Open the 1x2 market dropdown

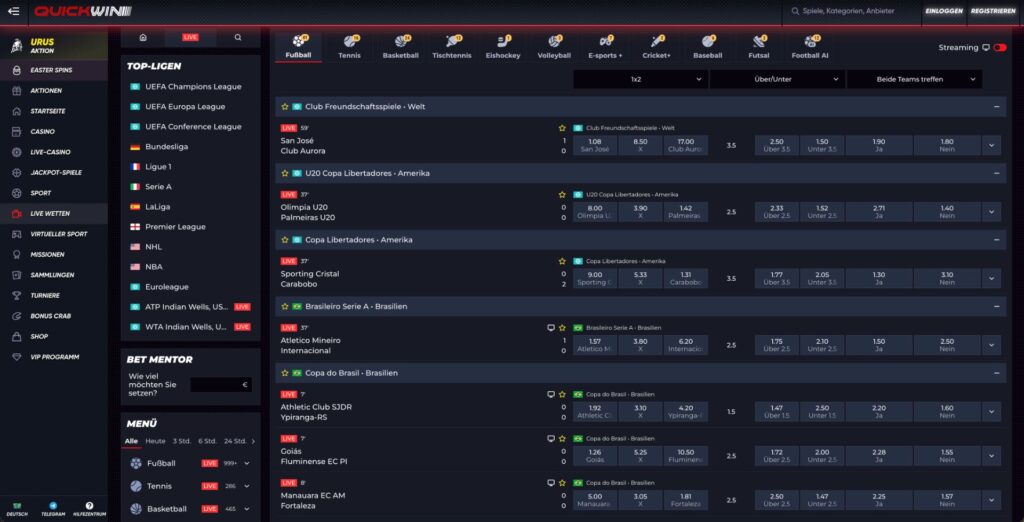640,79
